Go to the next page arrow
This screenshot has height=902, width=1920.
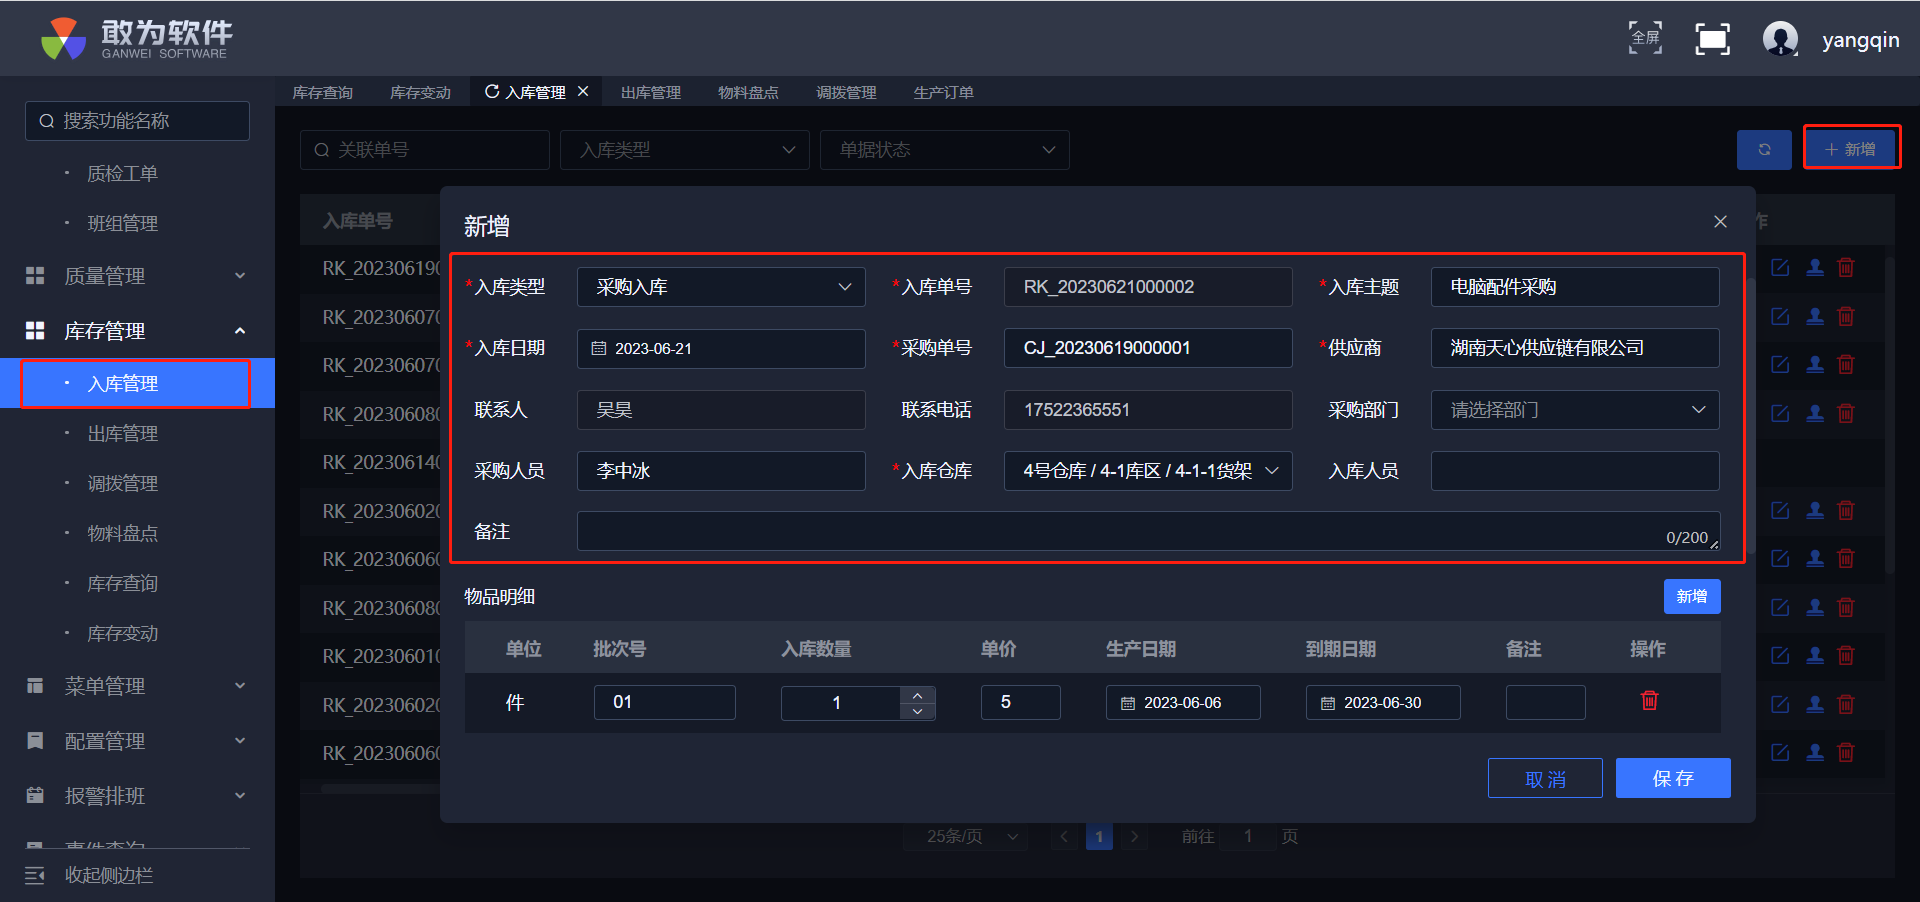1134,837
